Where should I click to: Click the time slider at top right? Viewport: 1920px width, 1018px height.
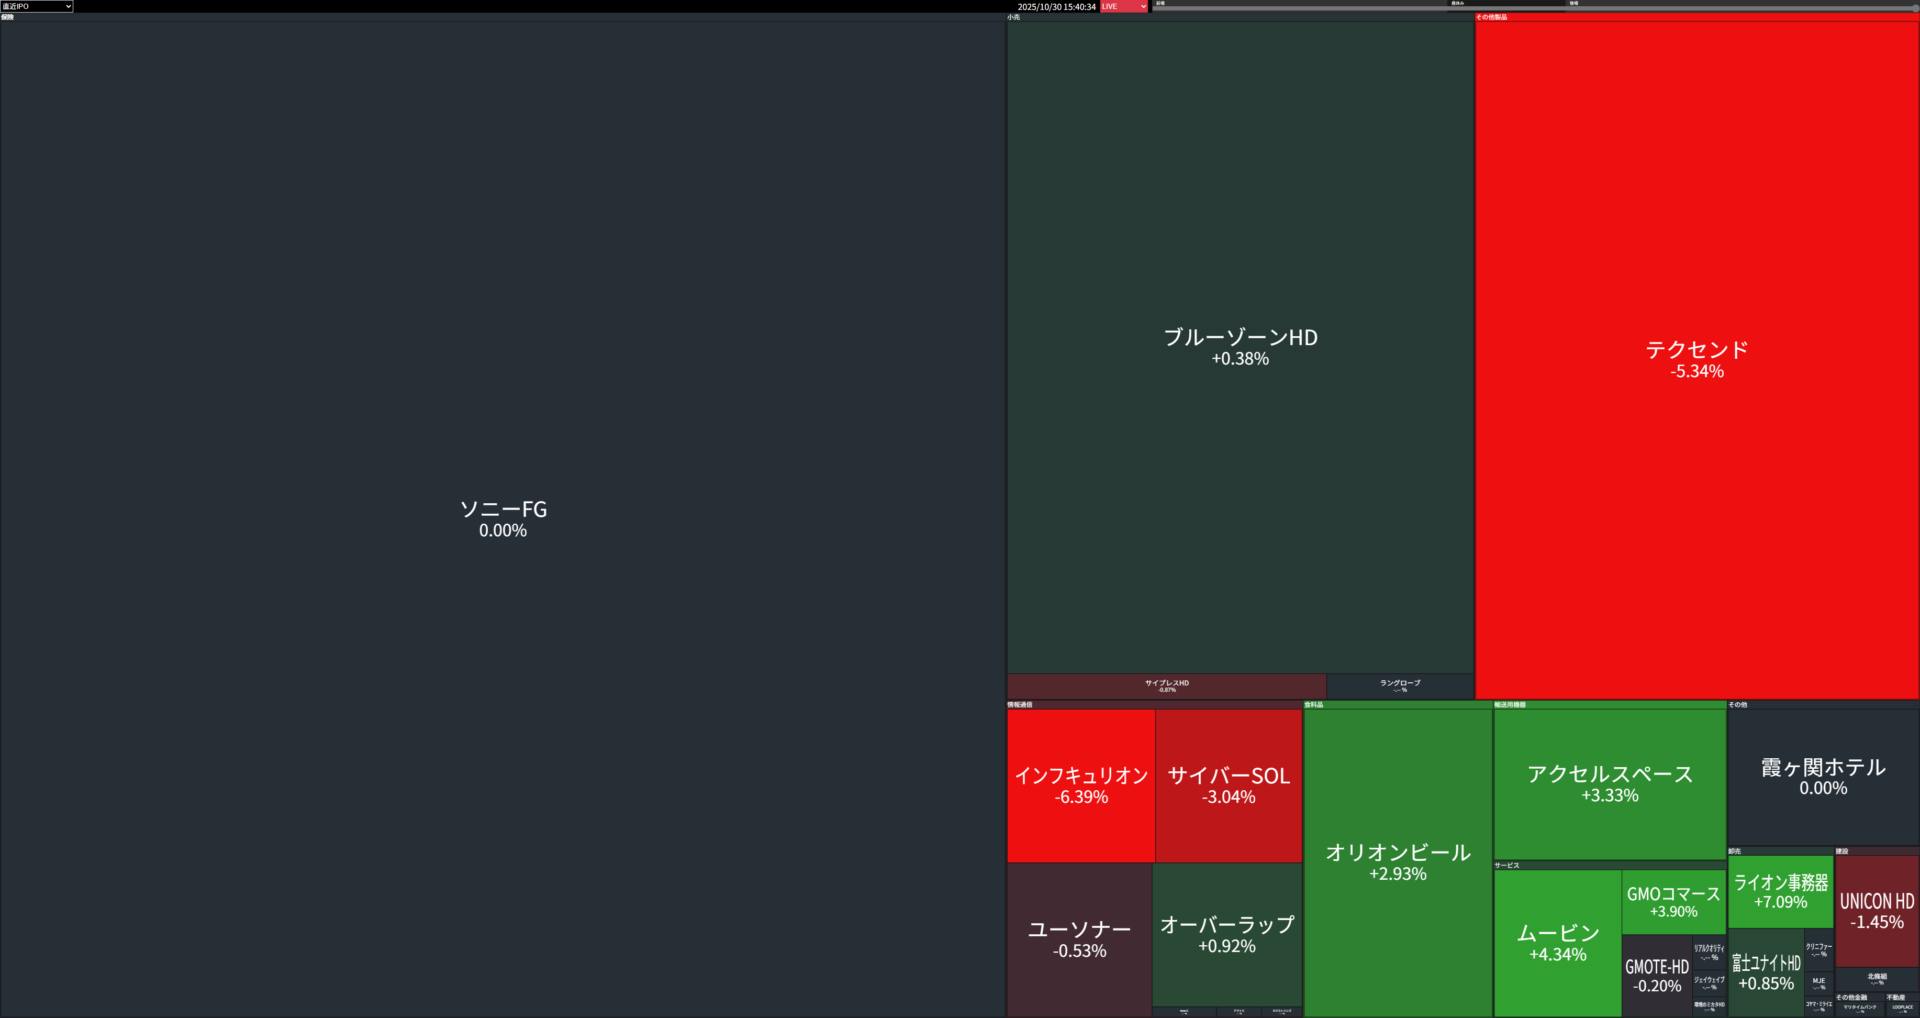(1535, 8)
